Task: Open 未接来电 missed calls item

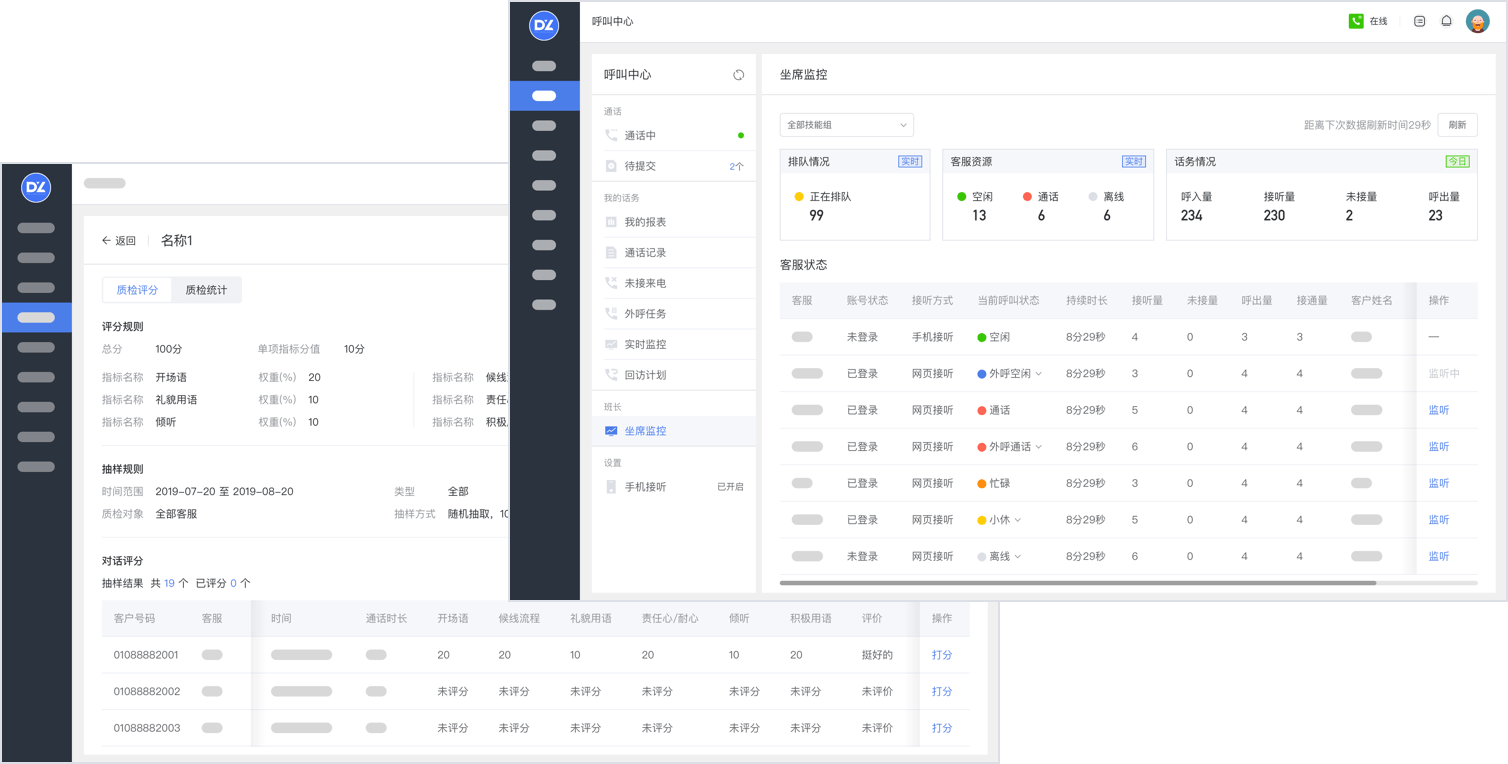Action: coord(645,283)
